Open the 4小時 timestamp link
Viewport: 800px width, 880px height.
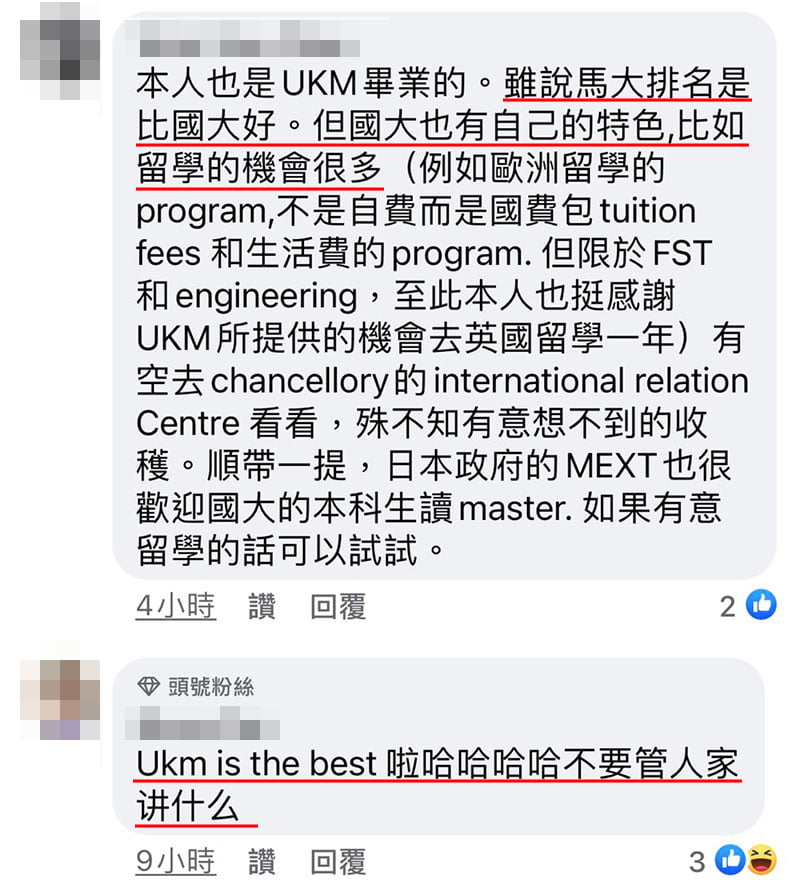[176, 606]
